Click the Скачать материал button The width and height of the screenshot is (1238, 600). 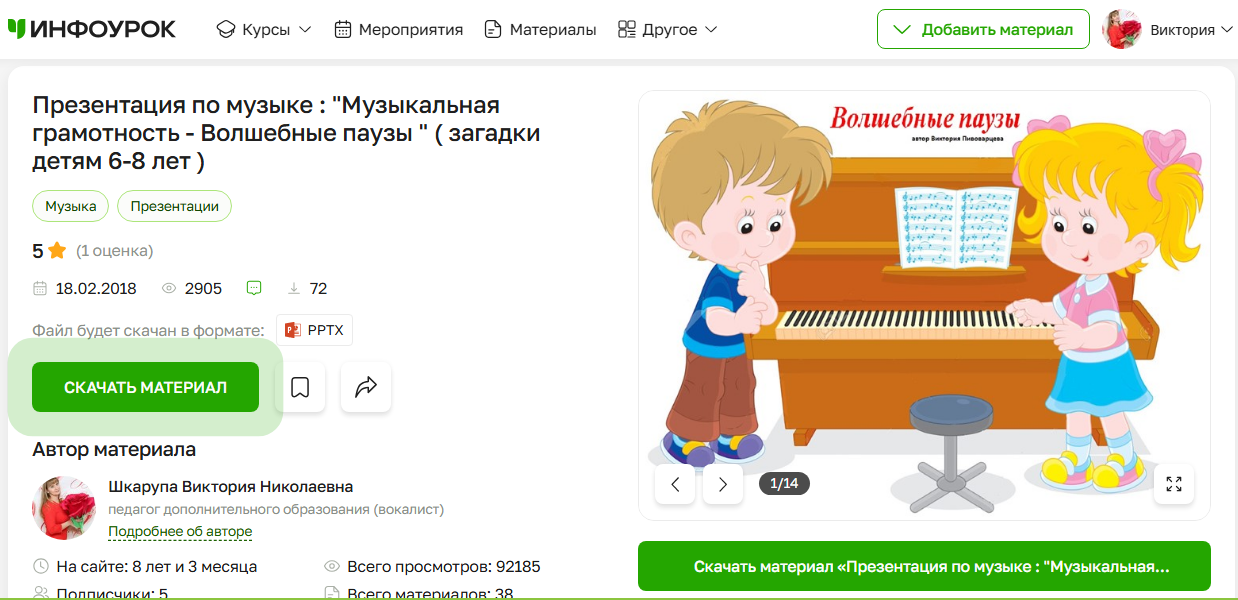coord(146,387)
